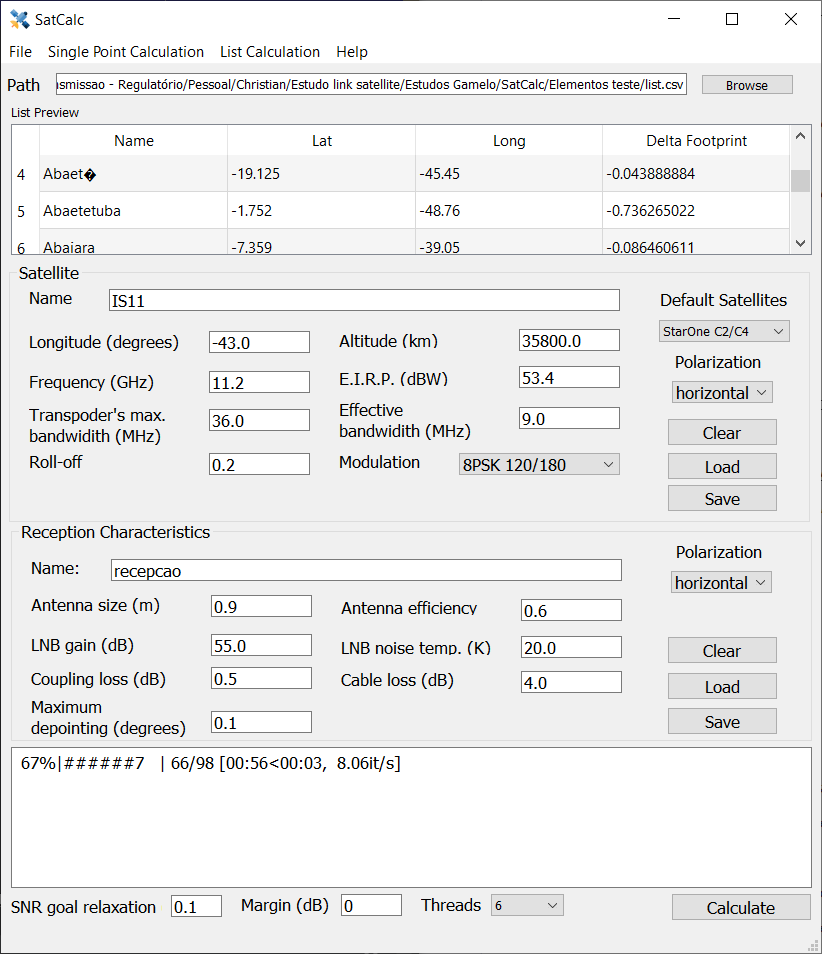Open the File menu

coord(20,52)
